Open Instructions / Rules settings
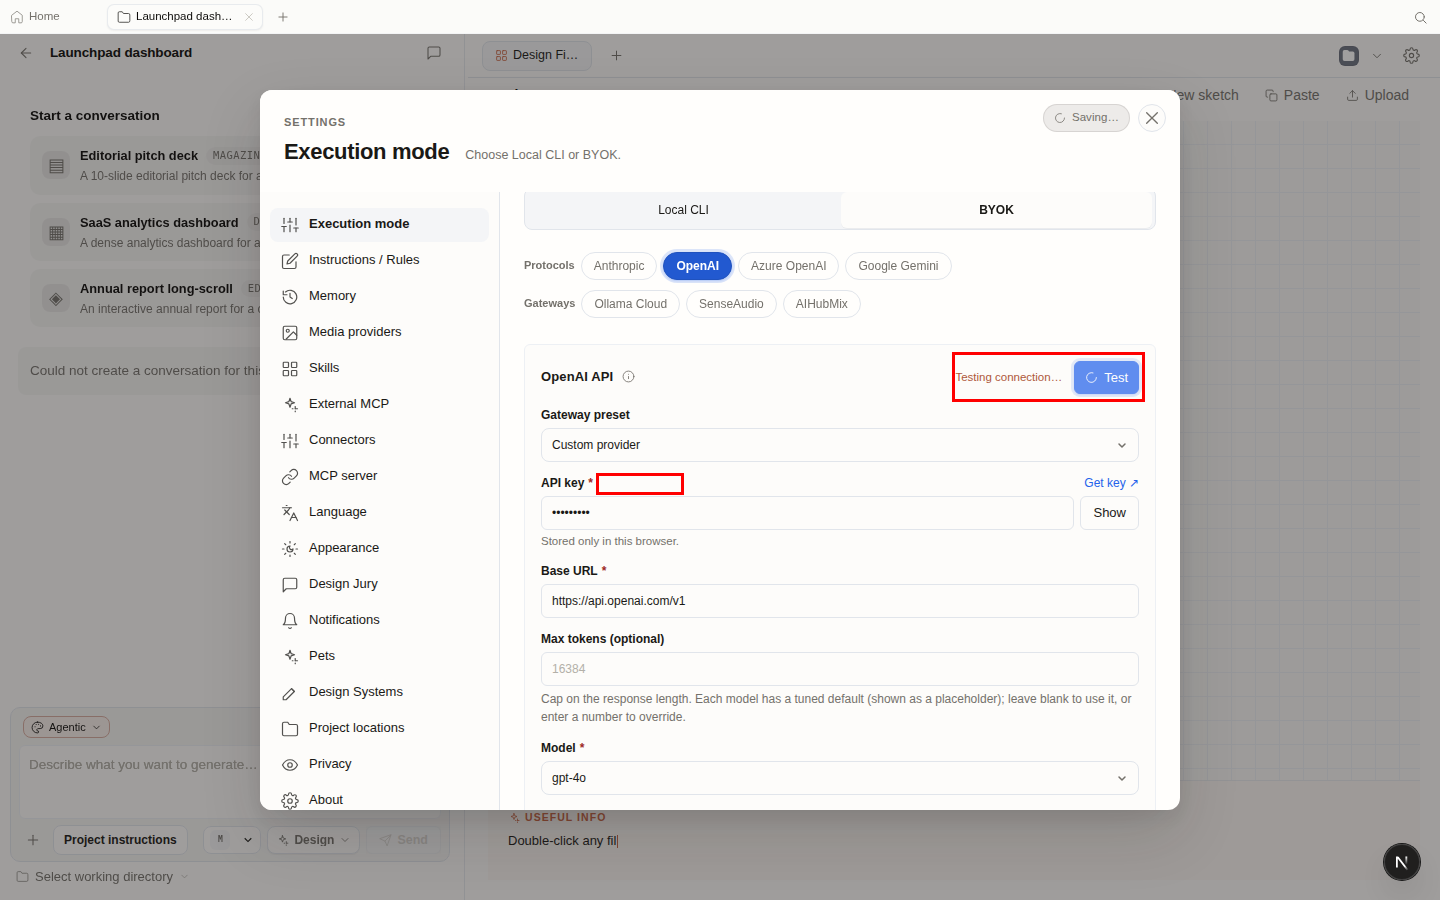 pyautogui.click(x=379, y=260)
